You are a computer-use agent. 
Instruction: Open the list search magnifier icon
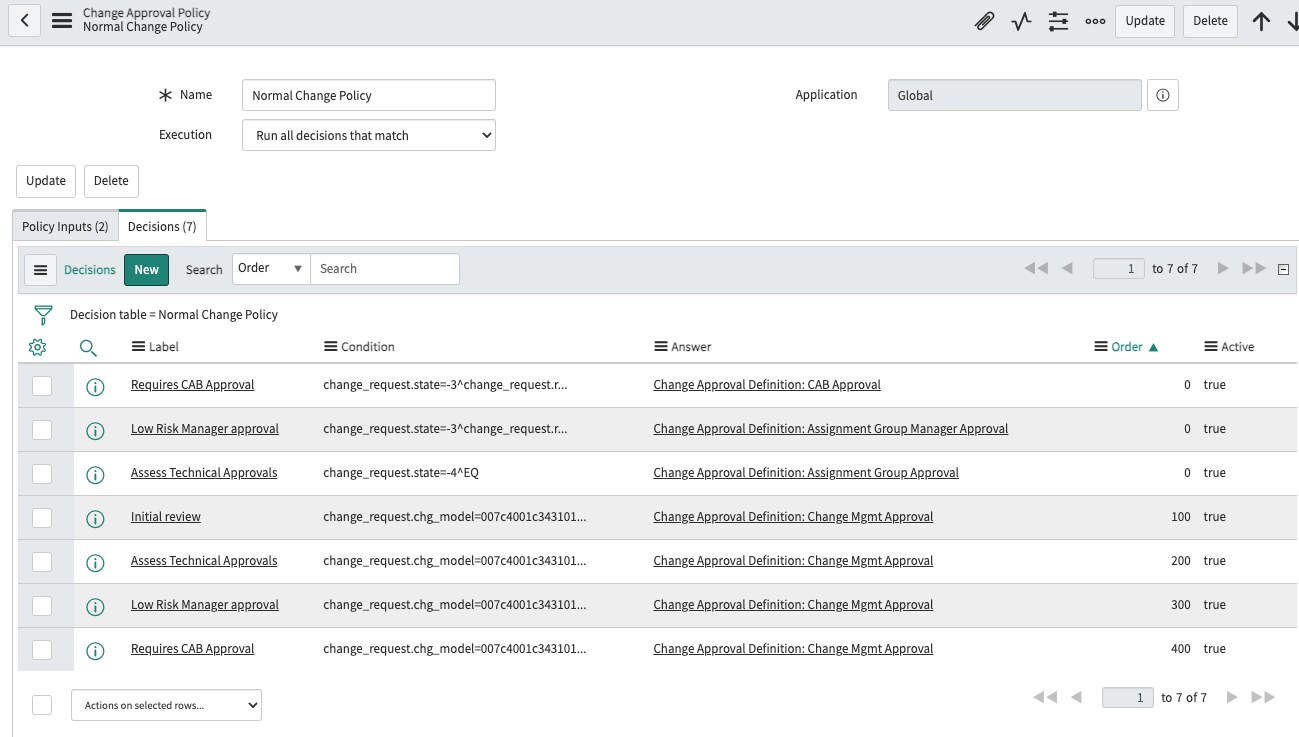click(88, 347)
